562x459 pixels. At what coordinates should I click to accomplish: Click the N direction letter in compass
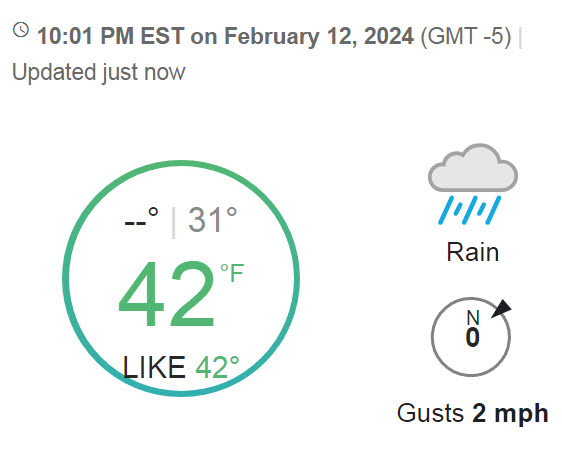(x=473, y=318)
